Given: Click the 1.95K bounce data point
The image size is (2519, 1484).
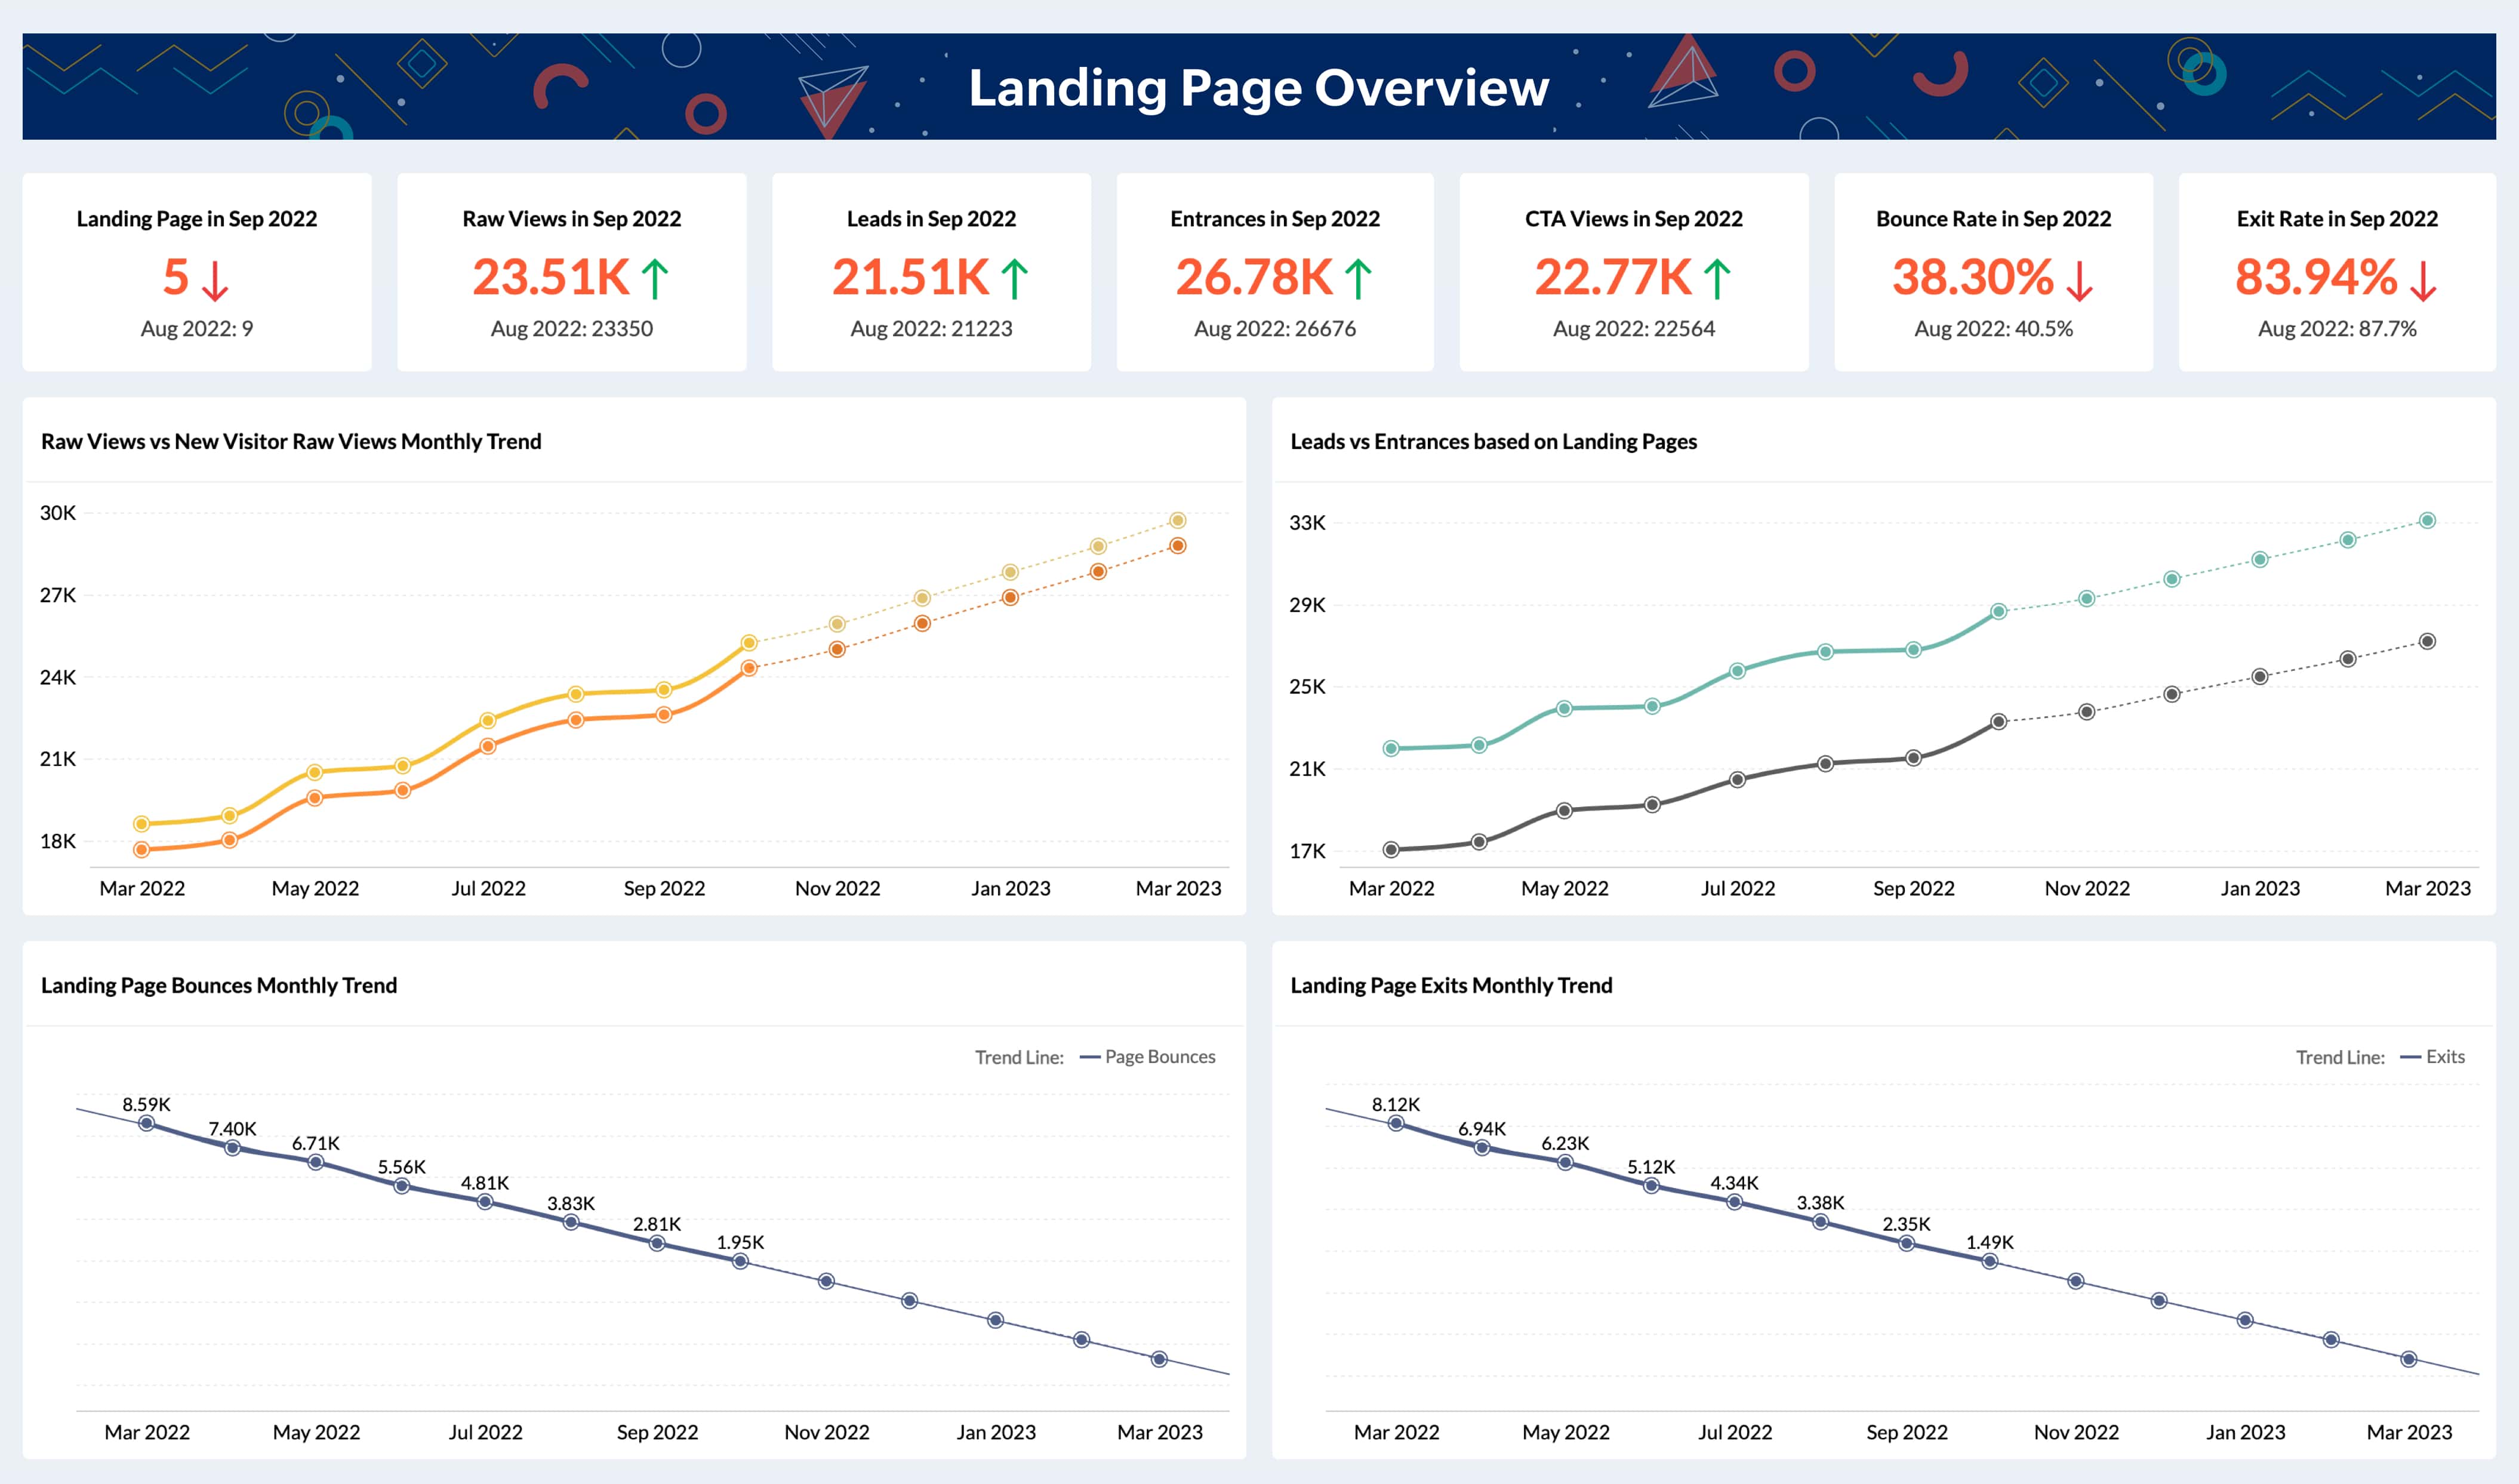Looking at the screenshot, I should [740, 1261].
